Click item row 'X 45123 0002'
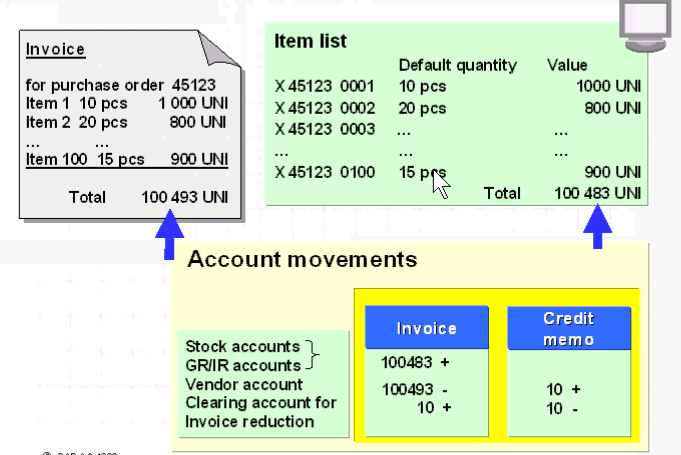The width and height of the screenshot is (681, 455). (324, 108)
